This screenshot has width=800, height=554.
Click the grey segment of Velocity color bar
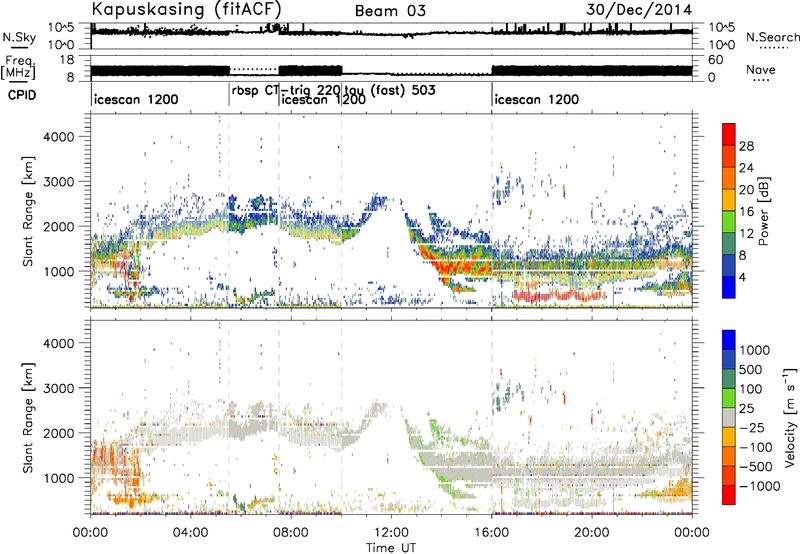pyautogui.click(x=729, y=417)
